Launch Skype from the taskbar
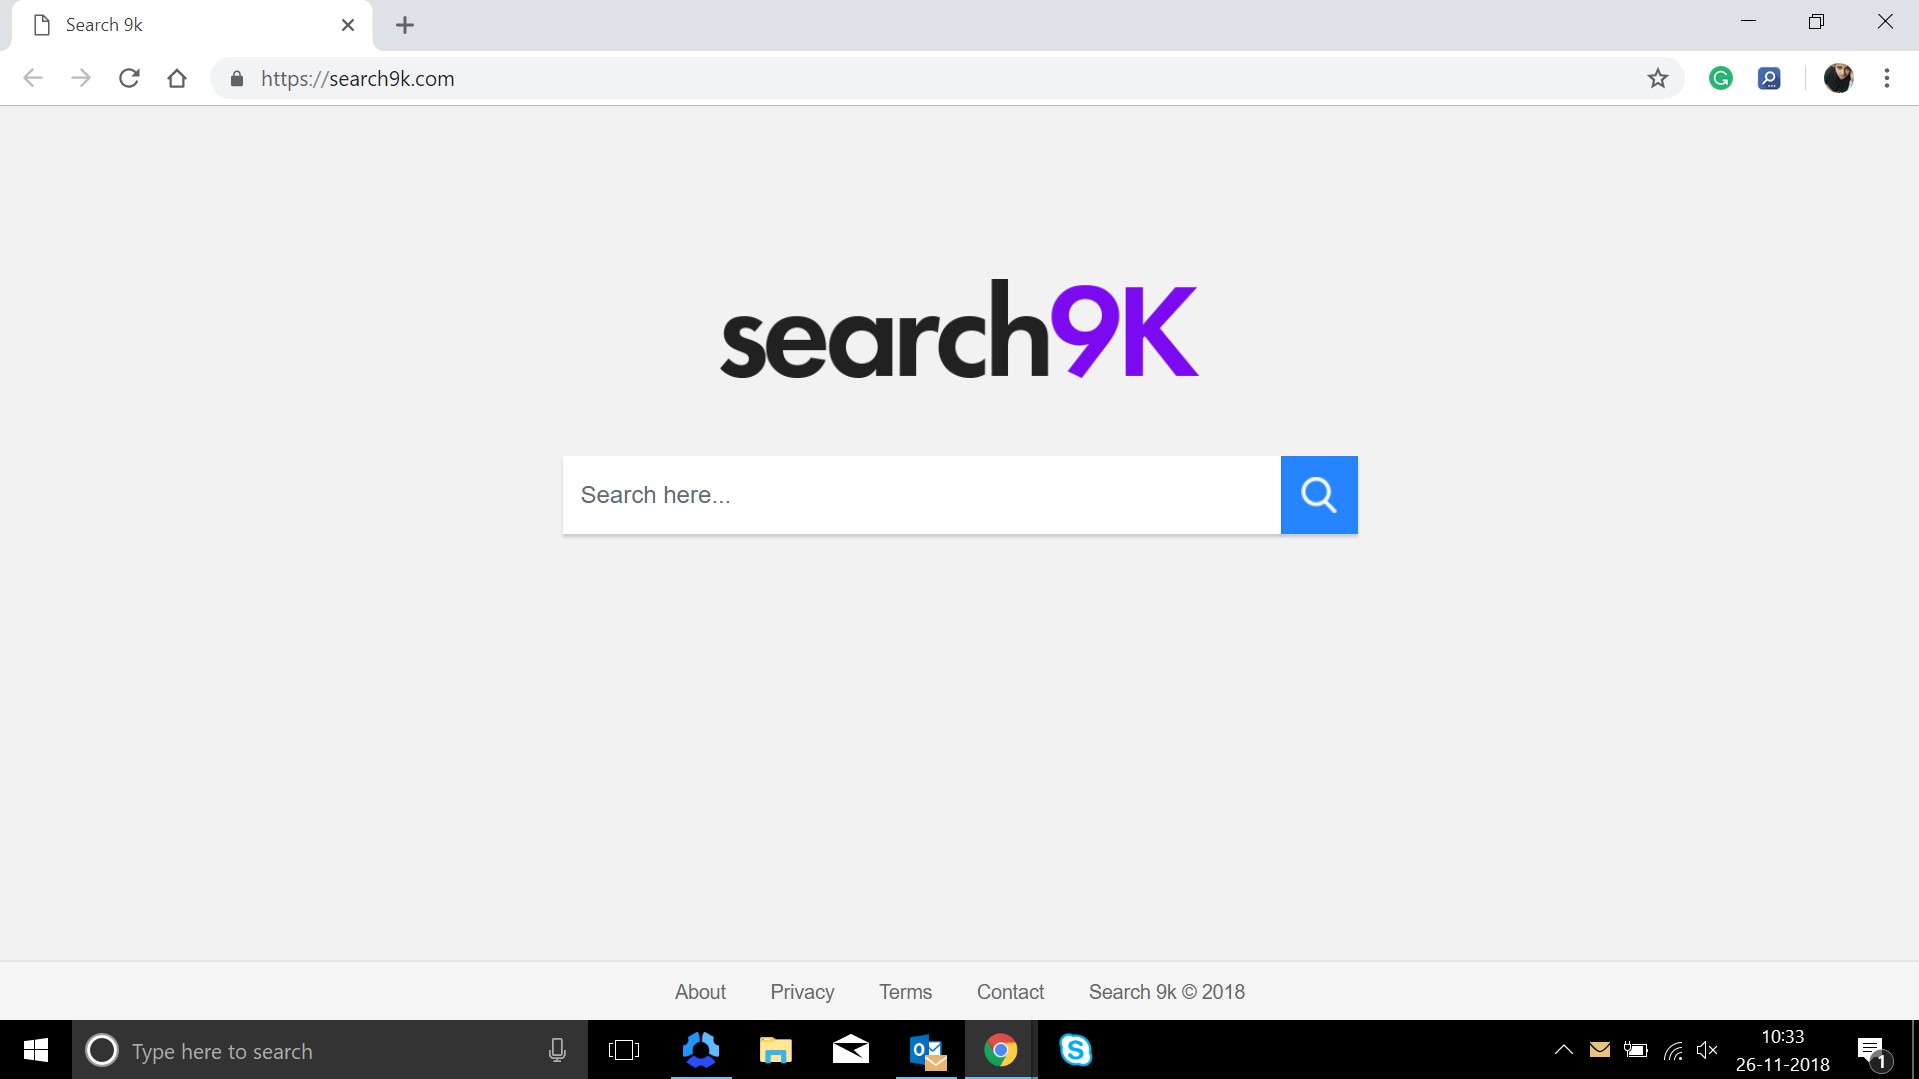Image resolution: width=1919 pixels, height=1079 pixels. [1076, 1050]
